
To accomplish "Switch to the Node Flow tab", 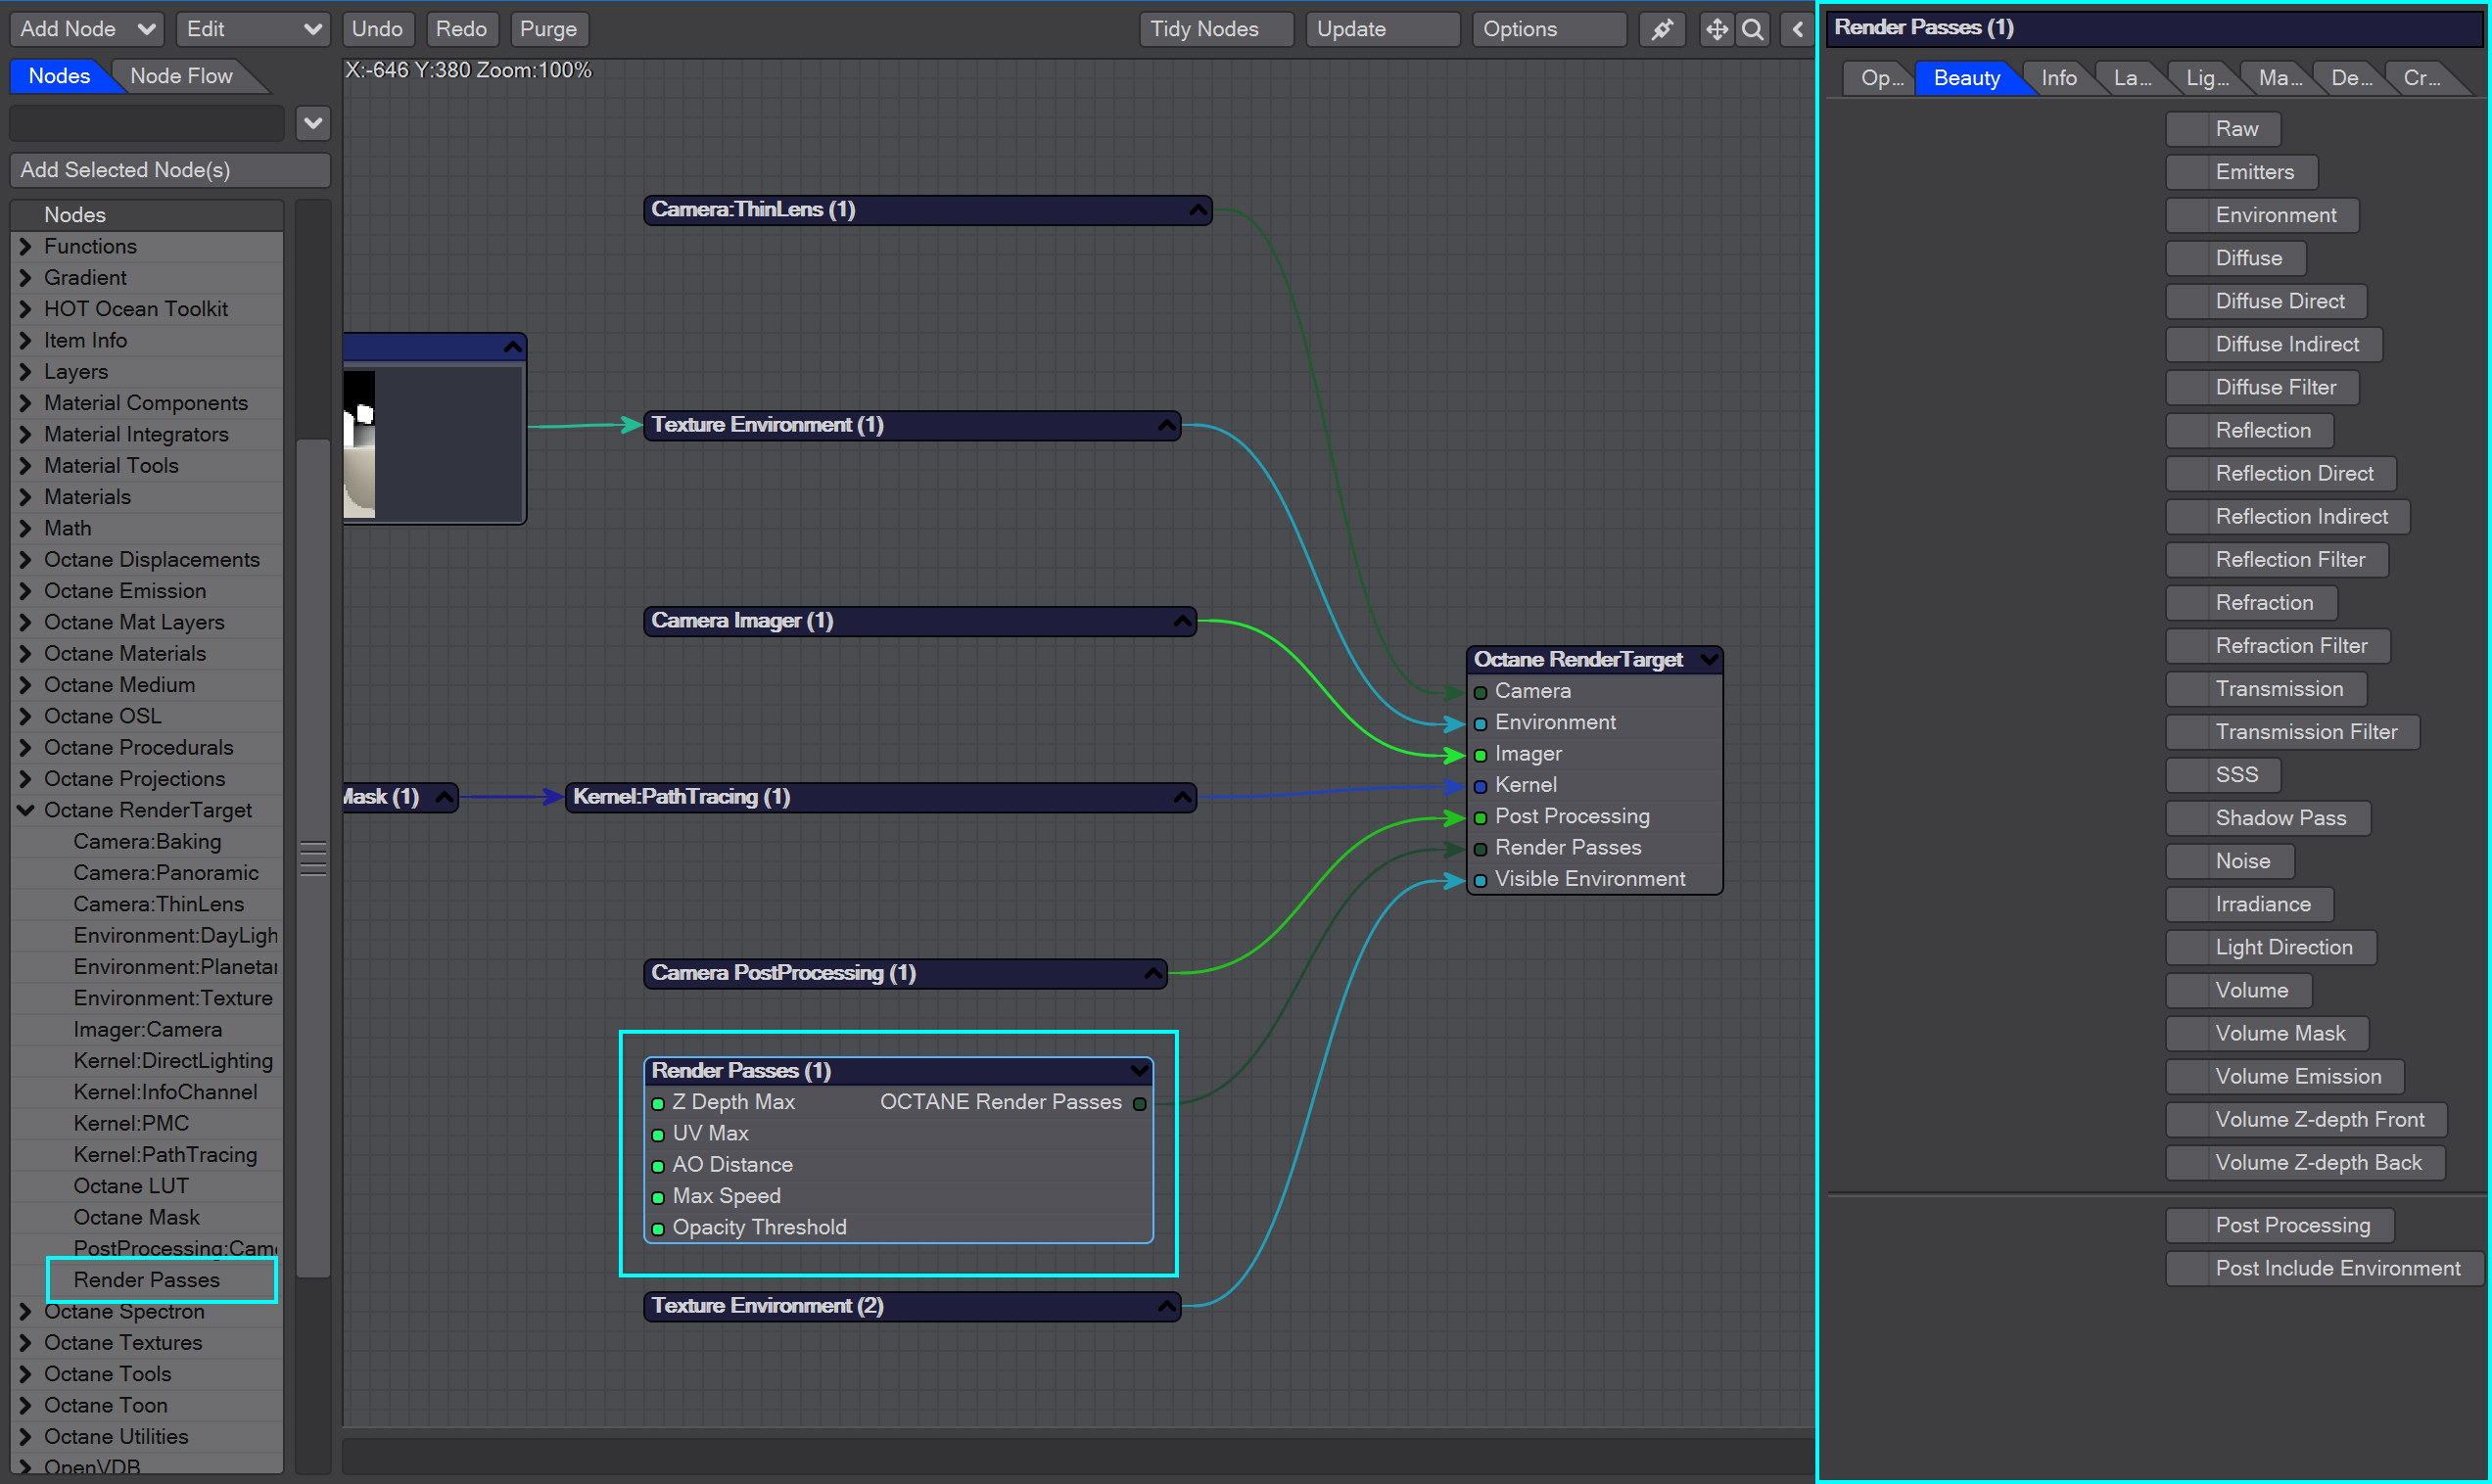I will coord(181,76).
